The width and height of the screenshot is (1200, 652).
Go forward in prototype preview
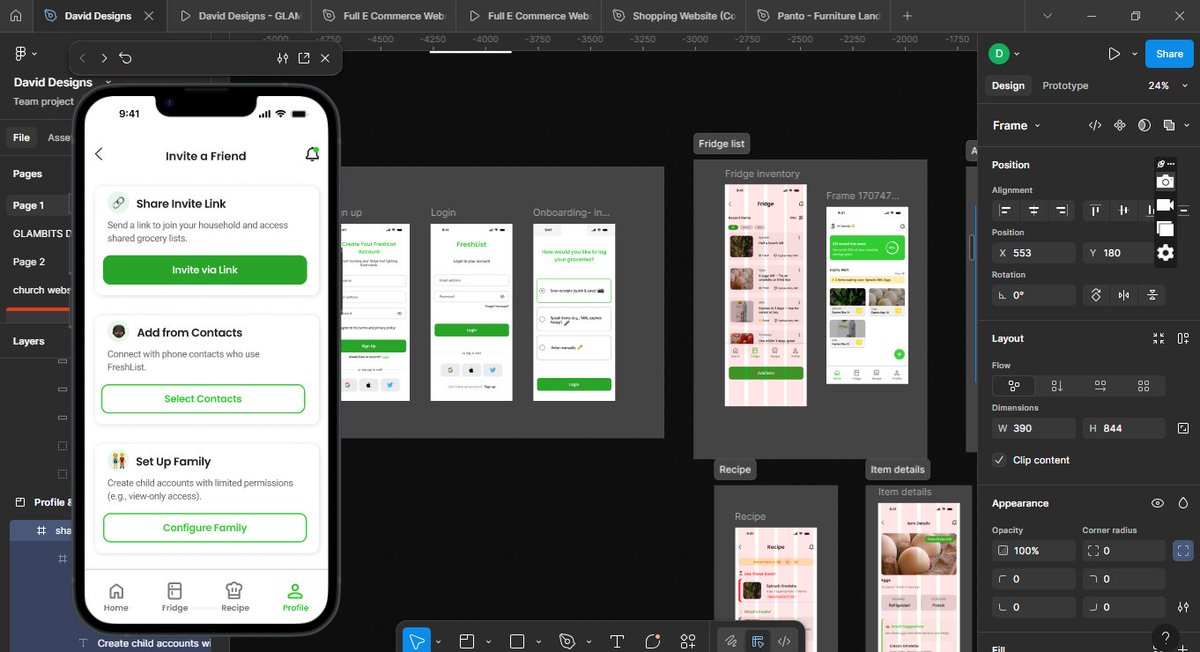click(x=104, y=58)
